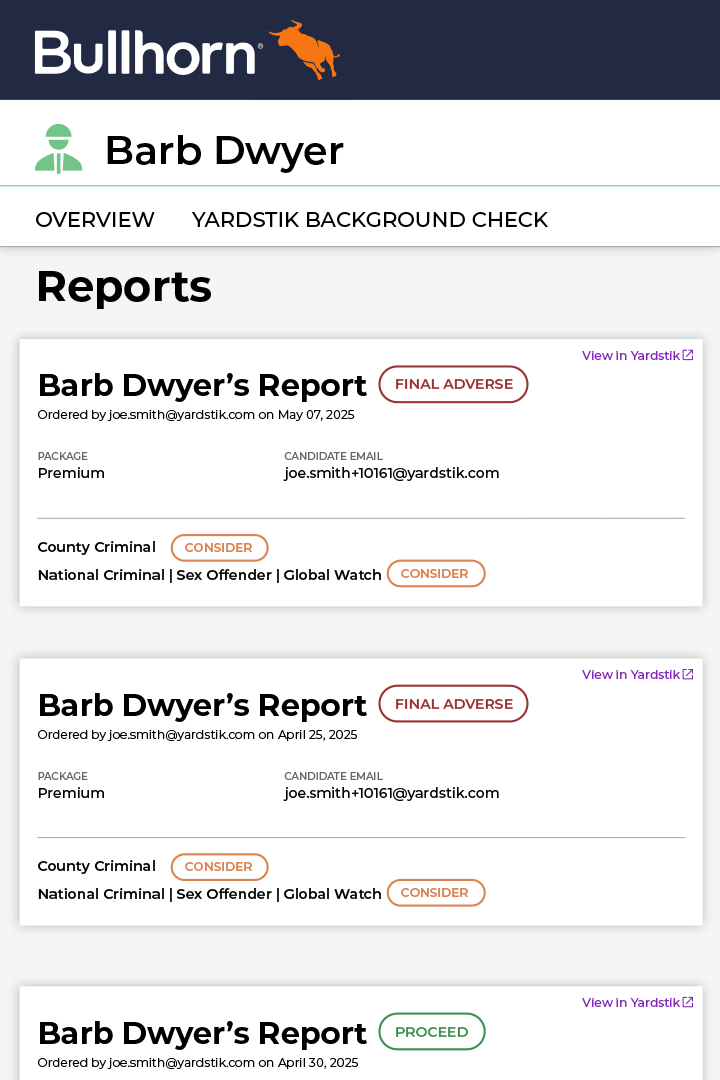
Task: Click County Criminal Consider badge, May 07 report
Action: pos(219,548)
